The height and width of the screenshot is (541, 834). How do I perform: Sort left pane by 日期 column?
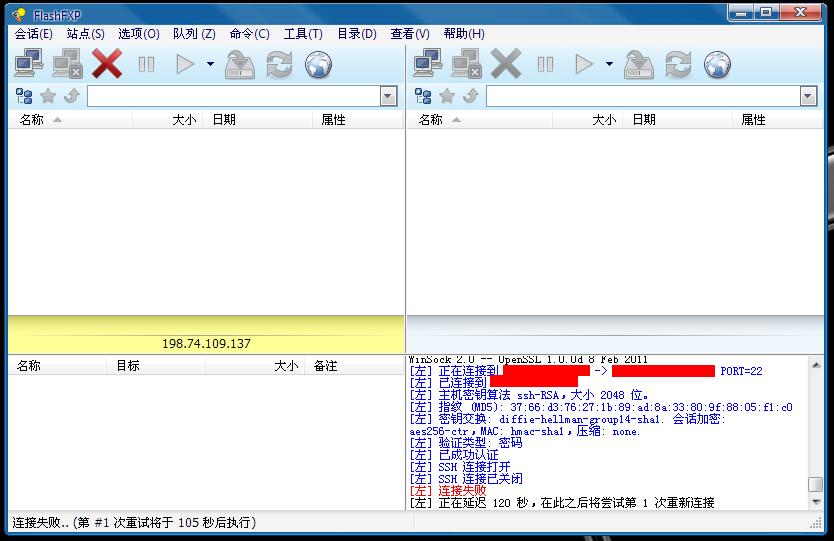(257, 120)
